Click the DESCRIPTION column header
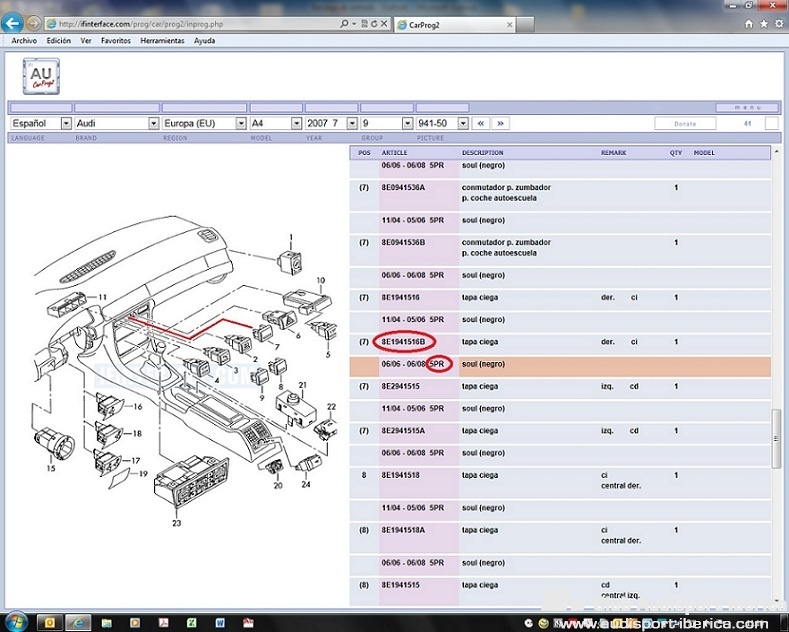Screen dimensions: 789x632 coord(483,152)
